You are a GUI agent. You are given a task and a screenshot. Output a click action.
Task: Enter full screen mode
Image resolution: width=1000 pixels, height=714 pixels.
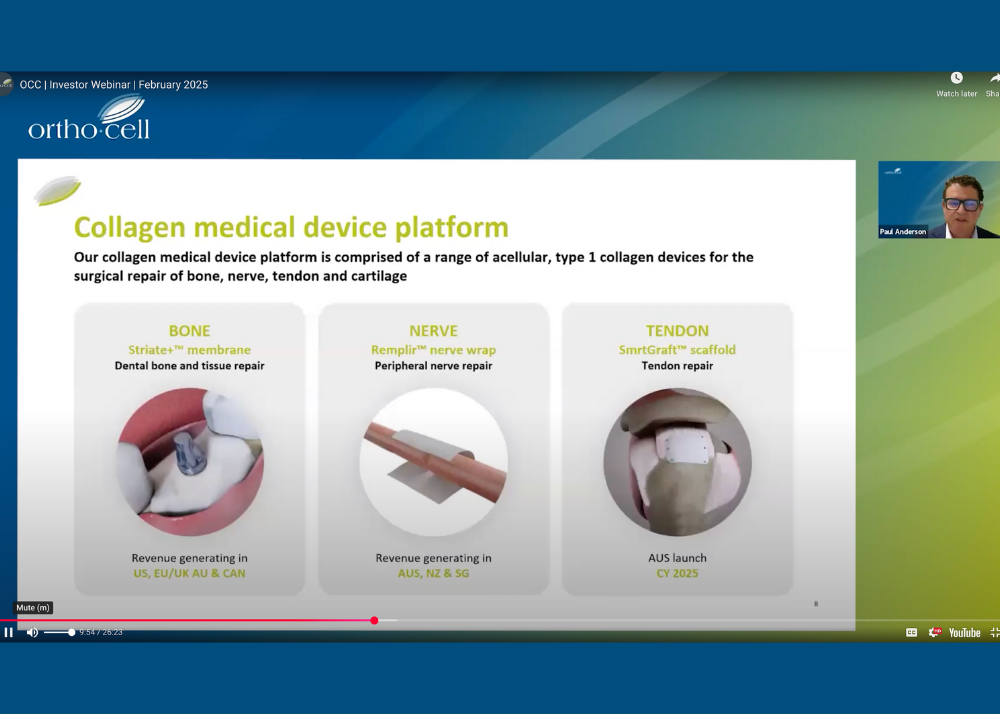[994, 632]
